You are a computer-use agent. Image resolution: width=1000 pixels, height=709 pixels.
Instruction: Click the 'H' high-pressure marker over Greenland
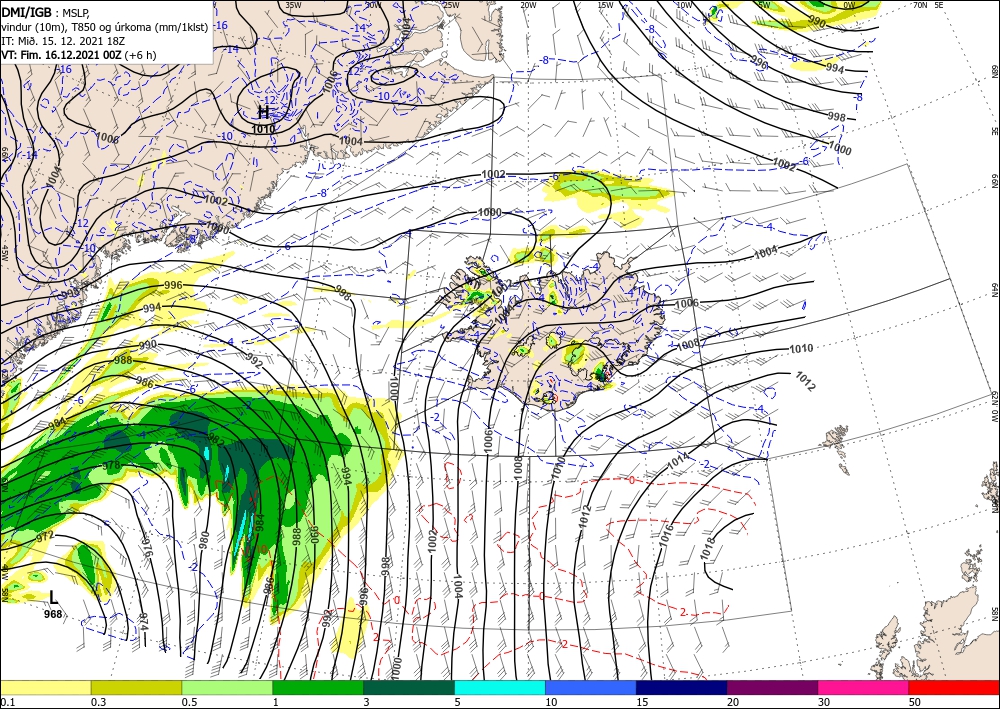263,112
